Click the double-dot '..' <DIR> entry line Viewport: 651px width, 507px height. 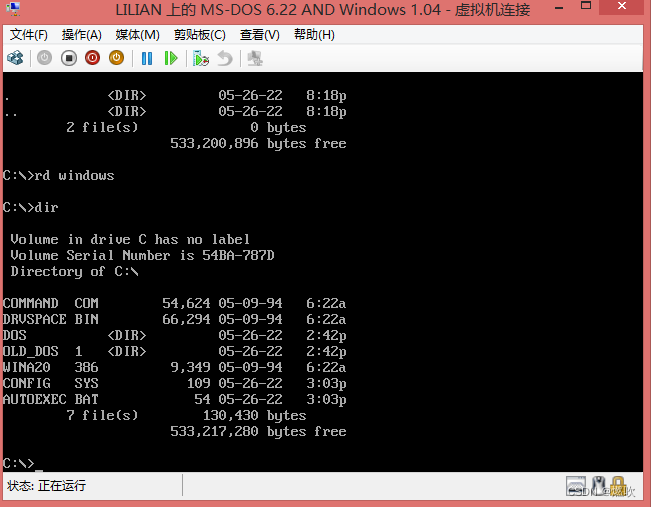[x=174, y=112]
